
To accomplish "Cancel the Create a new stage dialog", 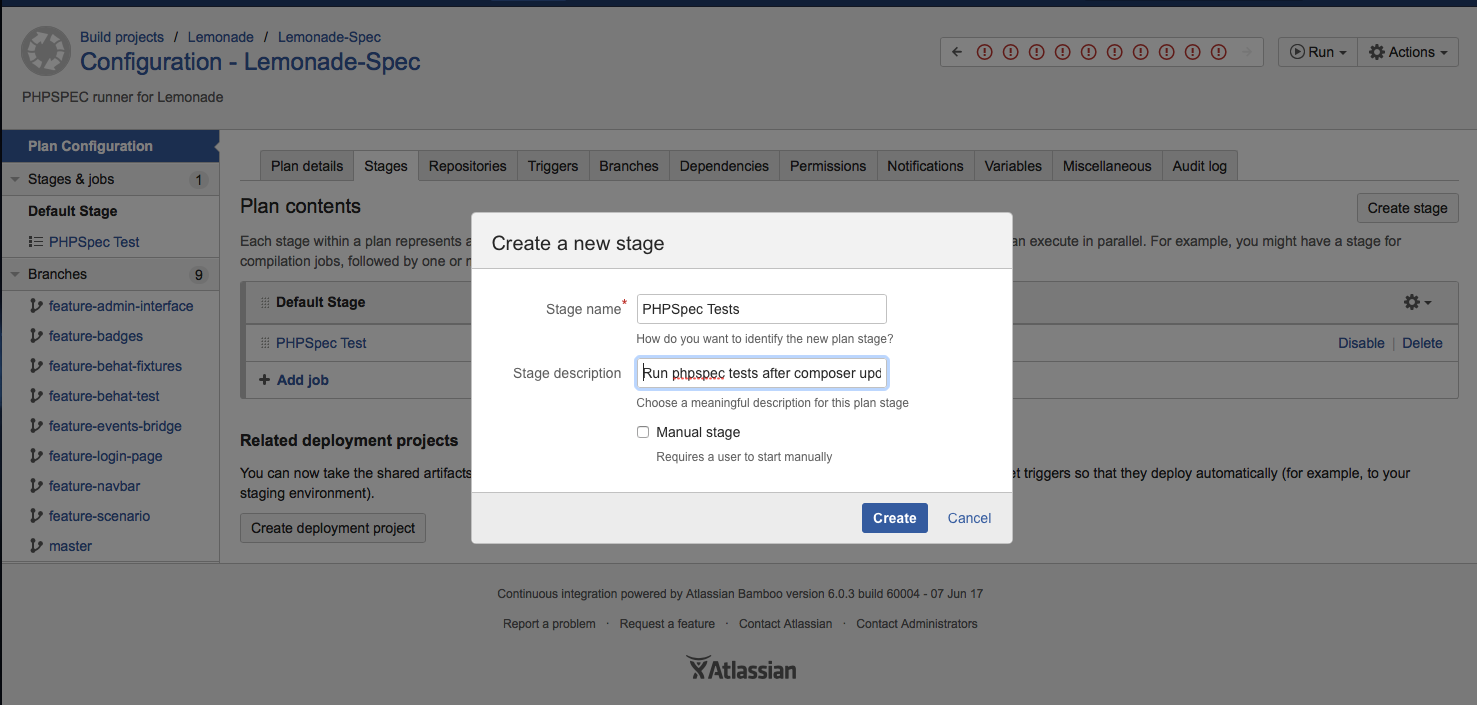I will click(x=969, y=518).
